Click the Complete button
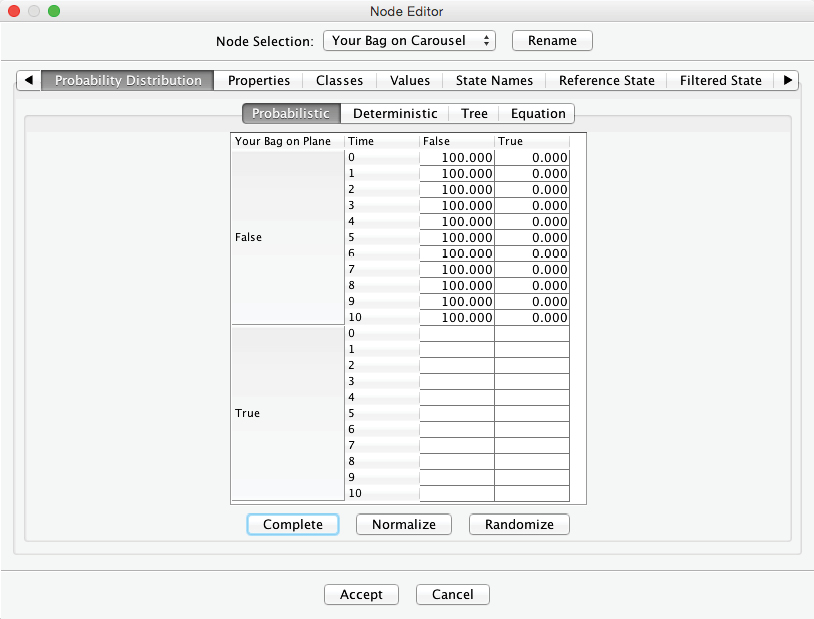The height and width of the screenshot is (619, 814). pyautogui.click(x=293, y=524)
